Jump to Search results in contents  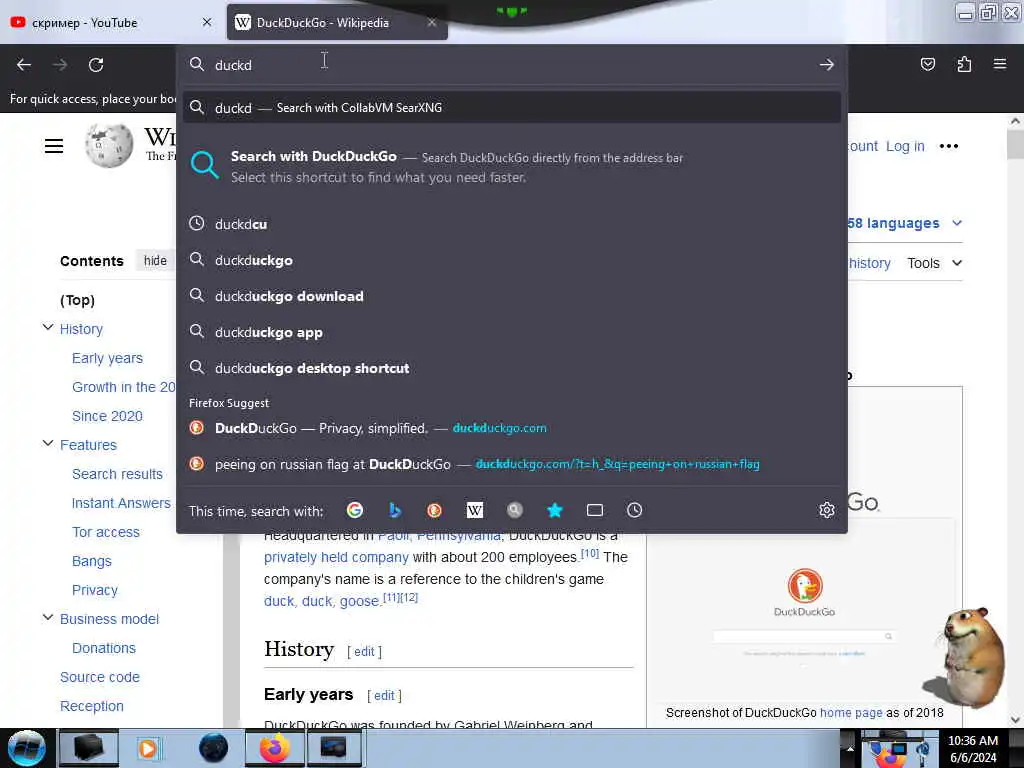click(x=117, y=474)
